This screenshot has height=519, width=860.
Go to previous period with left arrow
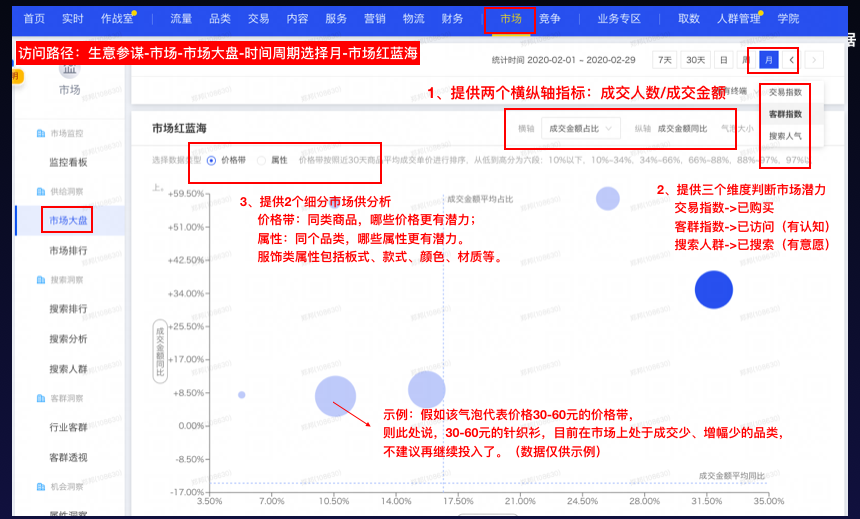[792, 60]
